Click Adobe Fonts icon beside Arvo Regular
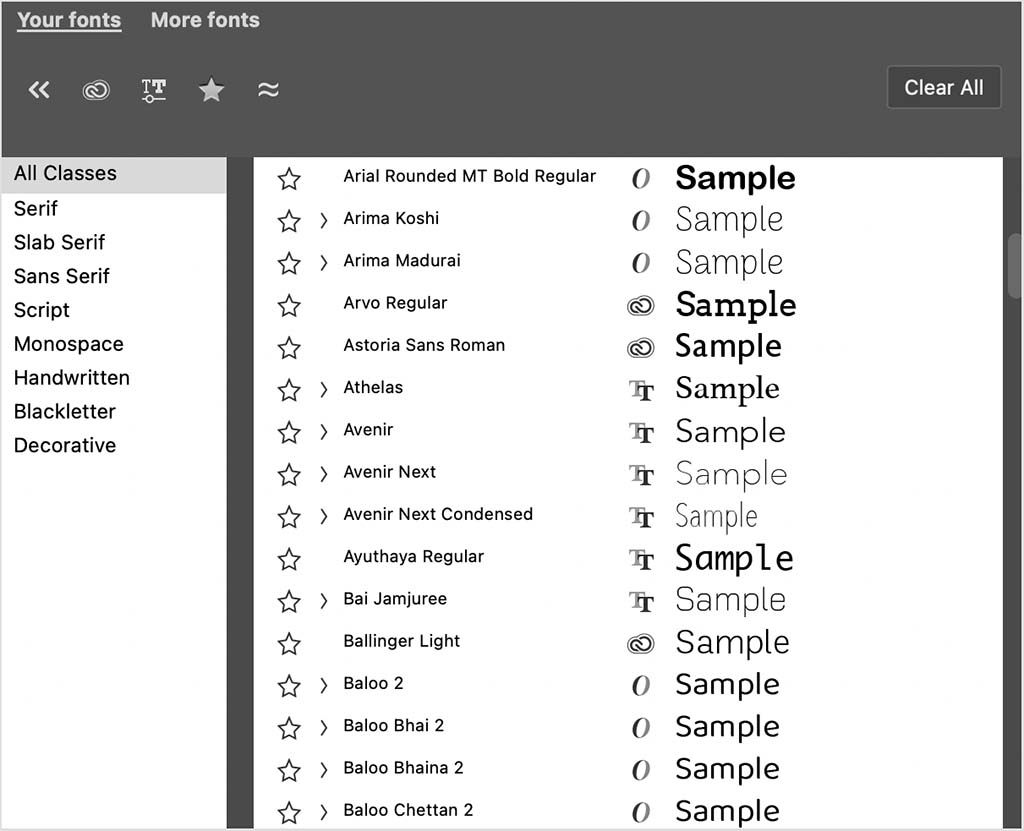 [641, 306]
